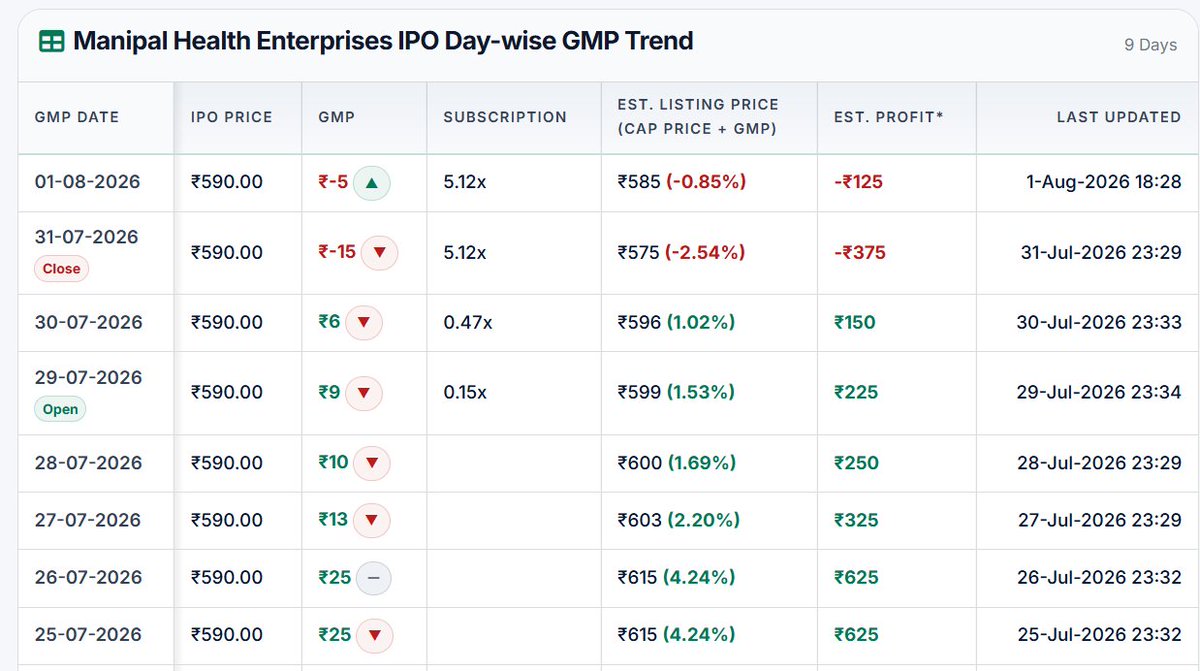
Task: Click the ₹225 estimated profit
Action: pyautogui.click(x=856, y=393)
